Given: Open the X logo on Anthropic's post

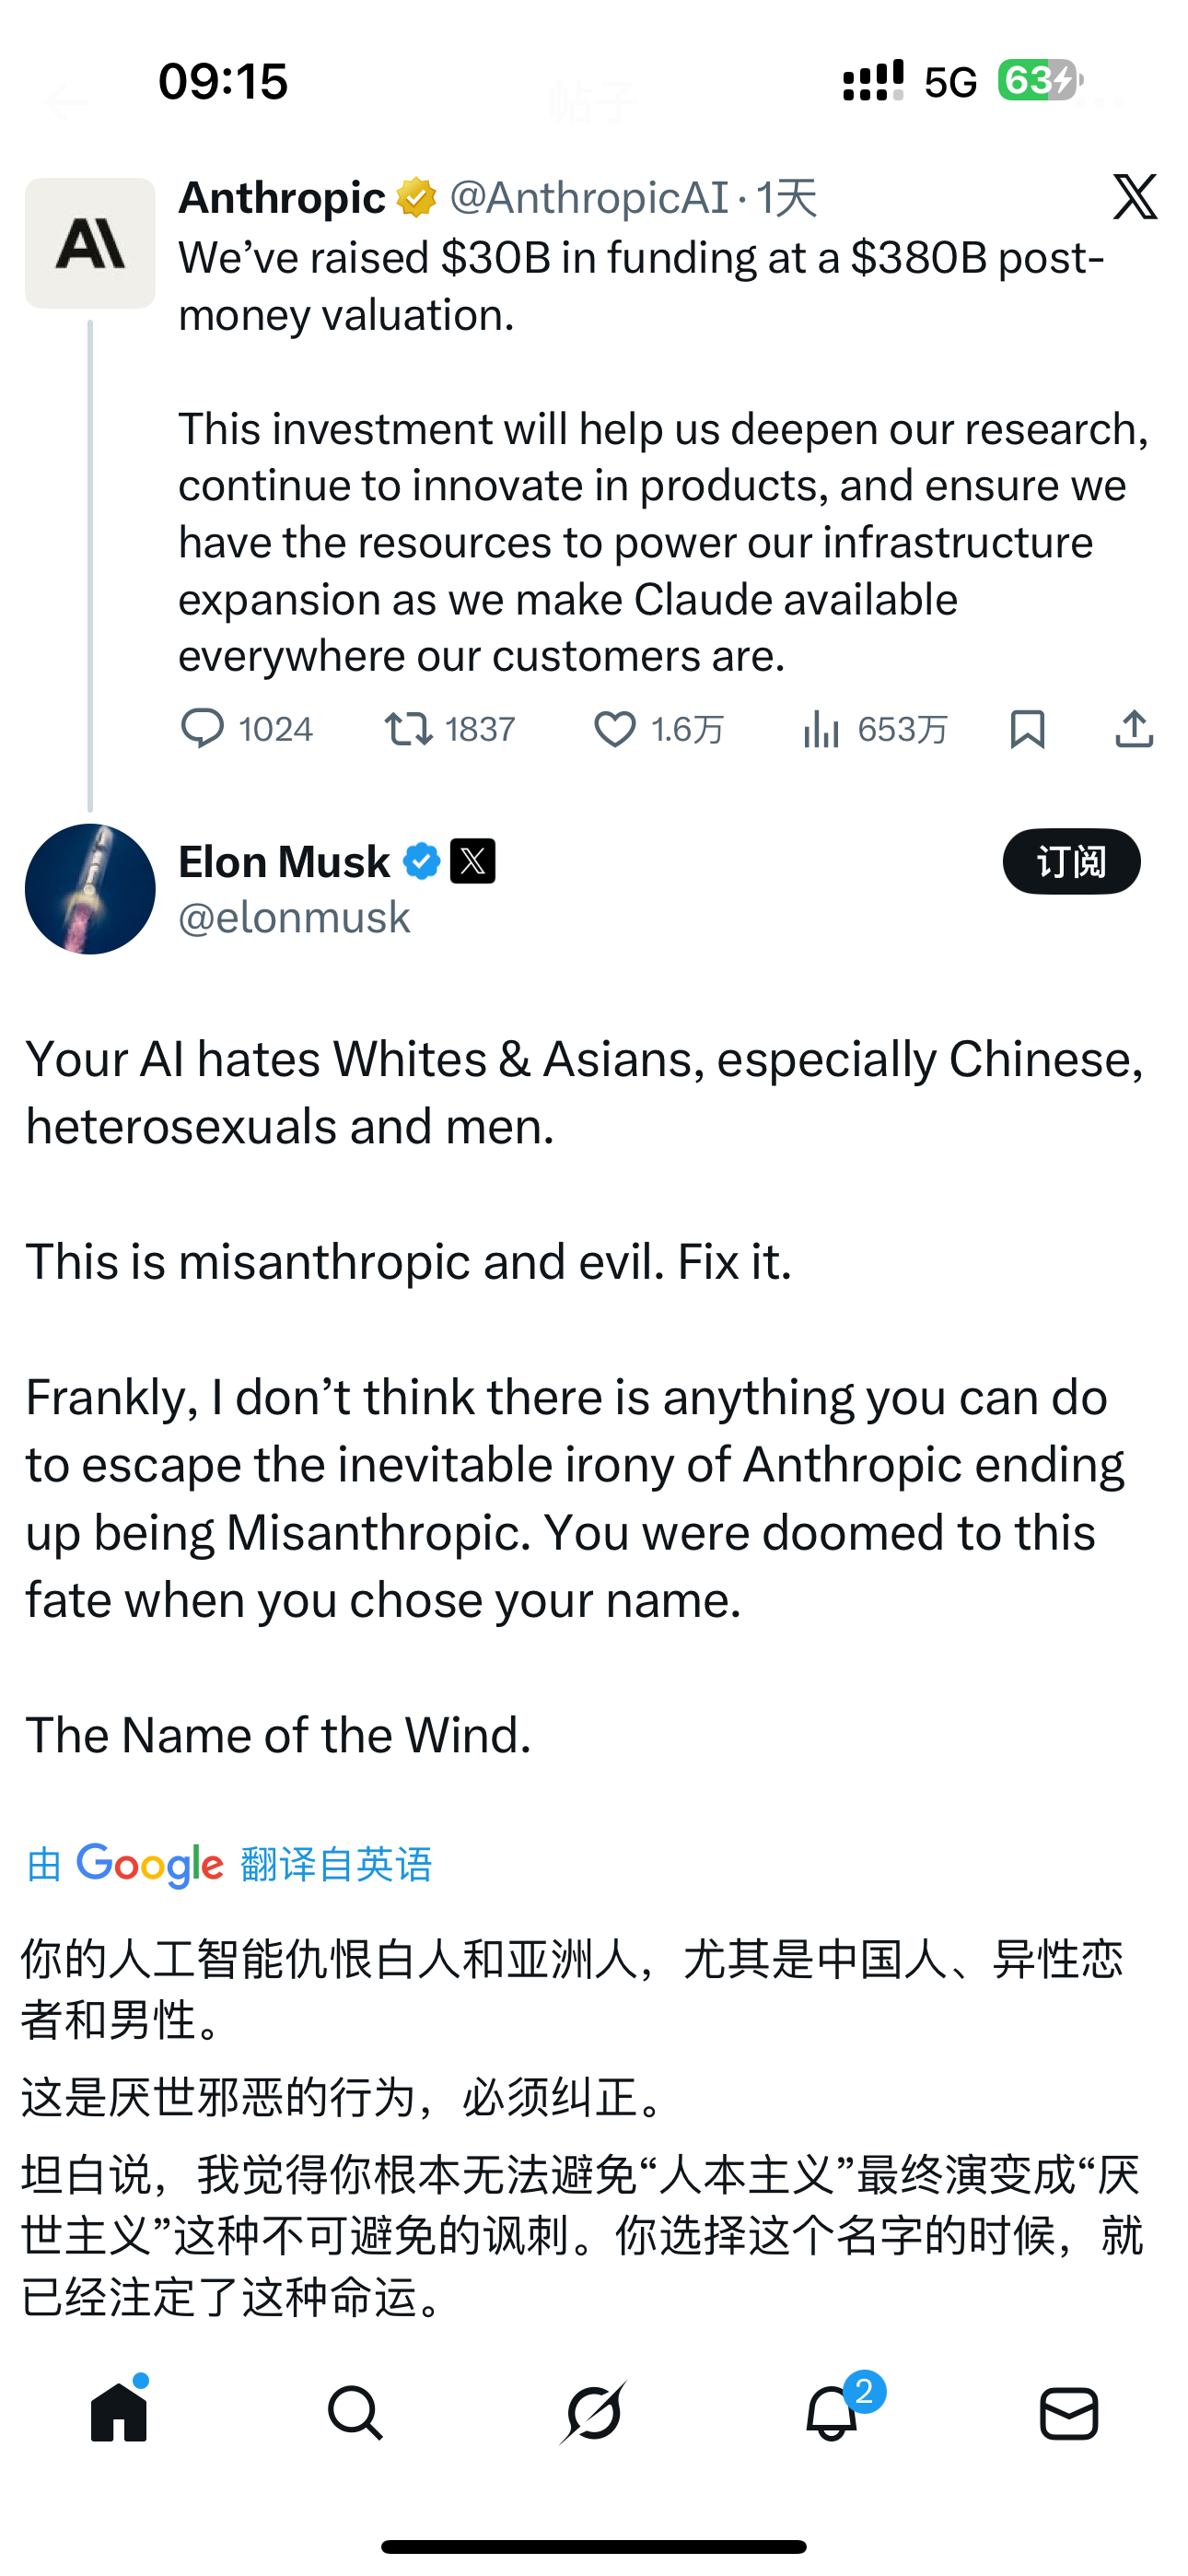Looking at the screenshot, I should [x=1135, y=197].
